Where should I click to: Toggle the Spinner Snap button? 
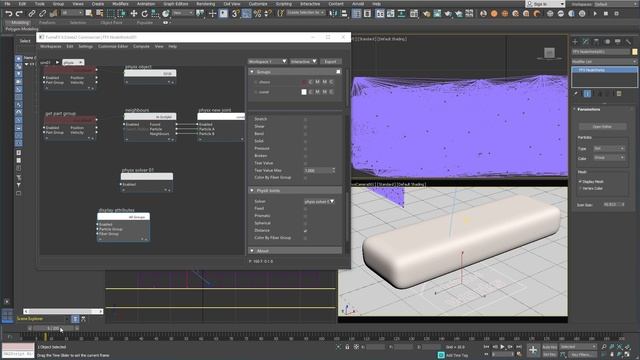[x=268, y=14]
